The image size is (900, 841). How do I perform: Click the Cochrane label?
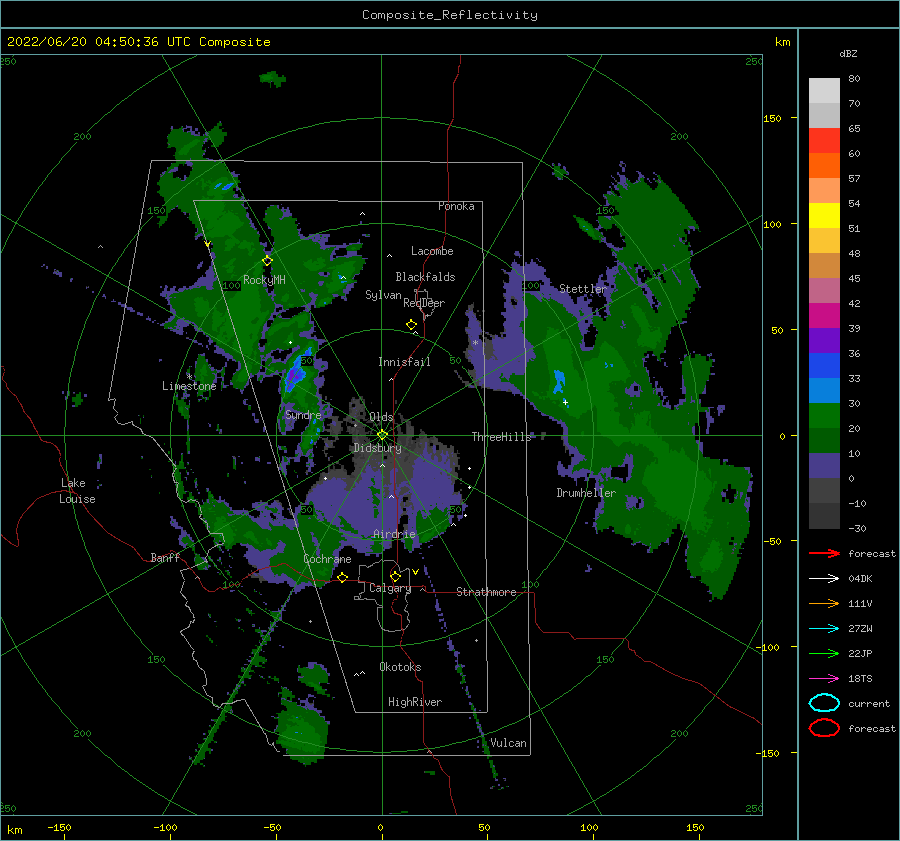tap(327, 559)
